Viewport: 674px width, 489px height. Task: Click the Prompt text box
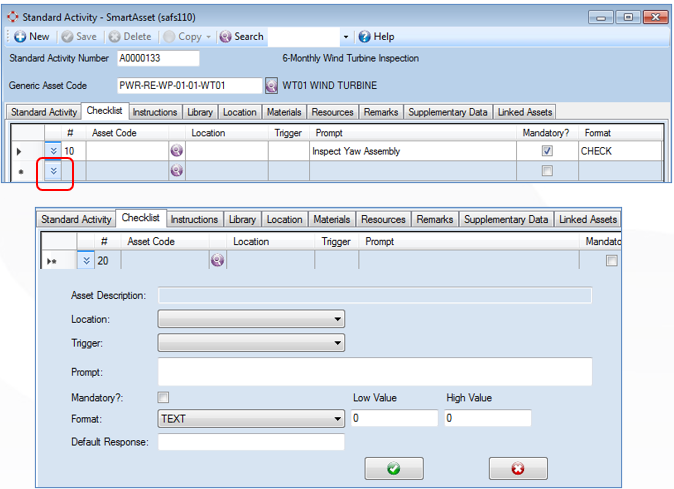click(x=375, y=372)
